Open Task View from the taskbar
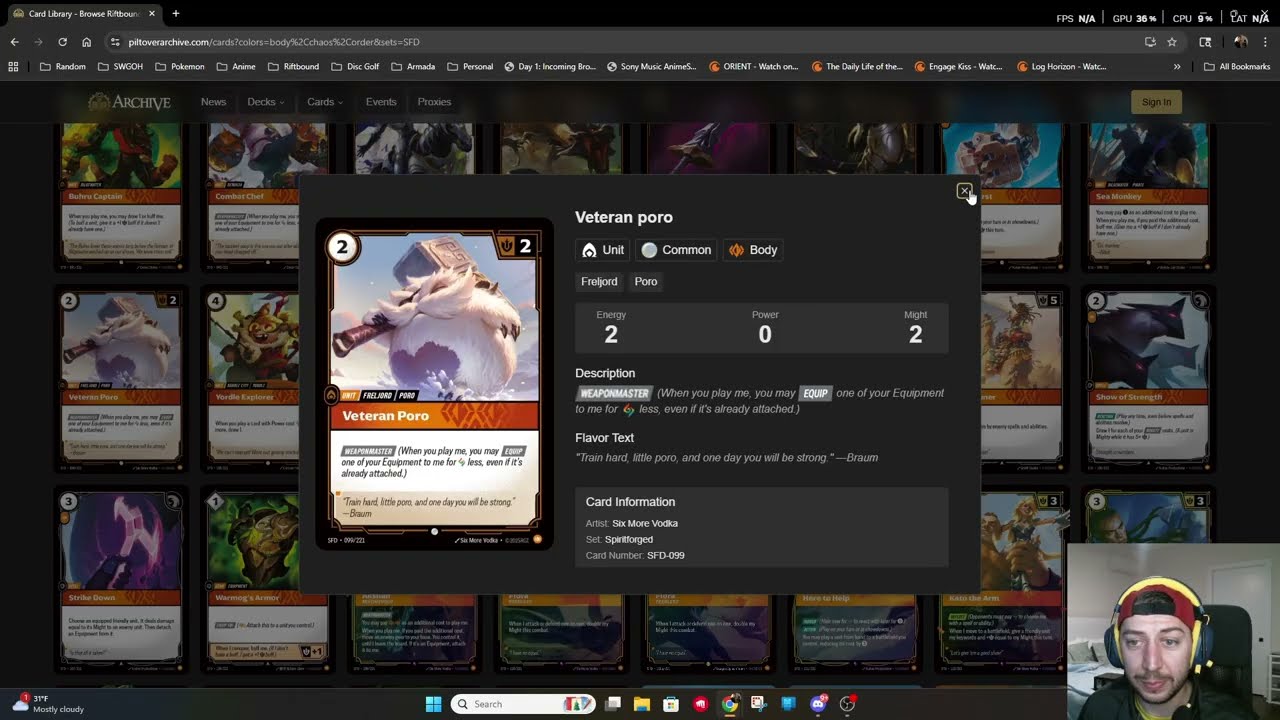 pyautogui.click(x=613, y=704)
